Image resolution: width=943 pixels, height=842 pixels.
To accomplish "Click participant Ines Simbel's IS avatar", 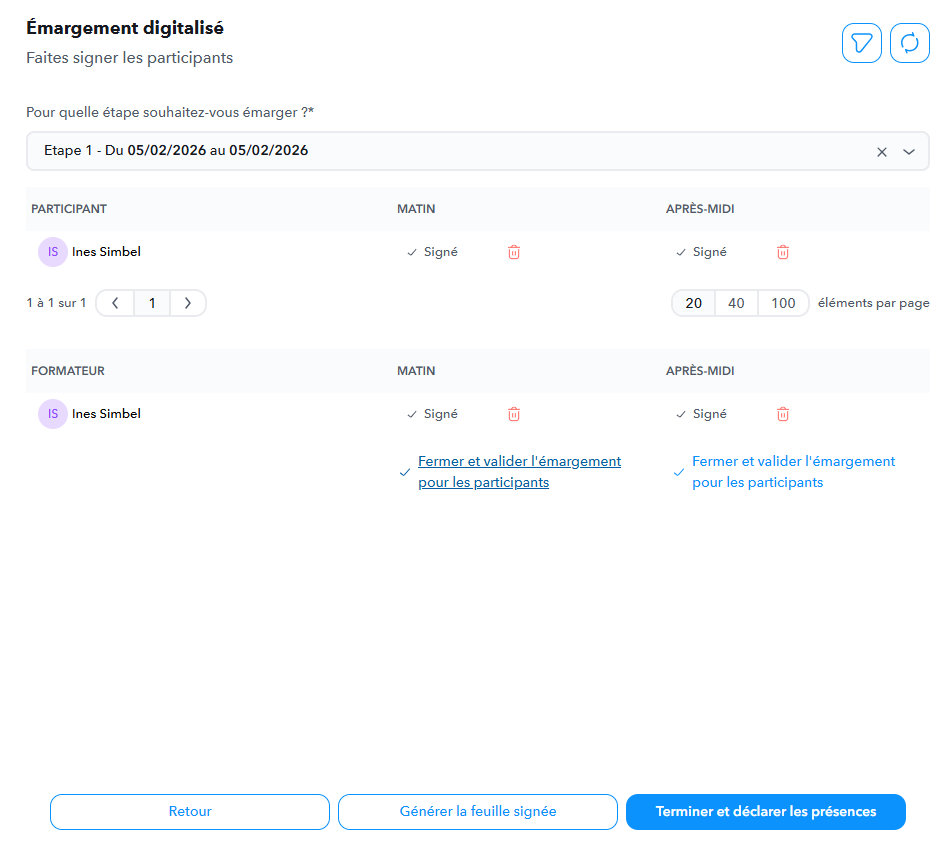I will [53, 252].
